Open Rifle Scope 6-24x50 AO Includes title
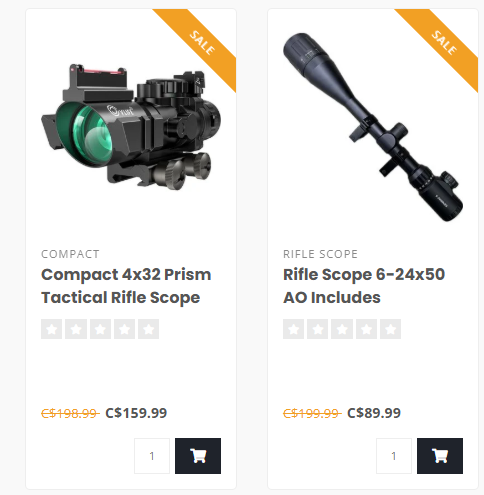 [364, 286]
